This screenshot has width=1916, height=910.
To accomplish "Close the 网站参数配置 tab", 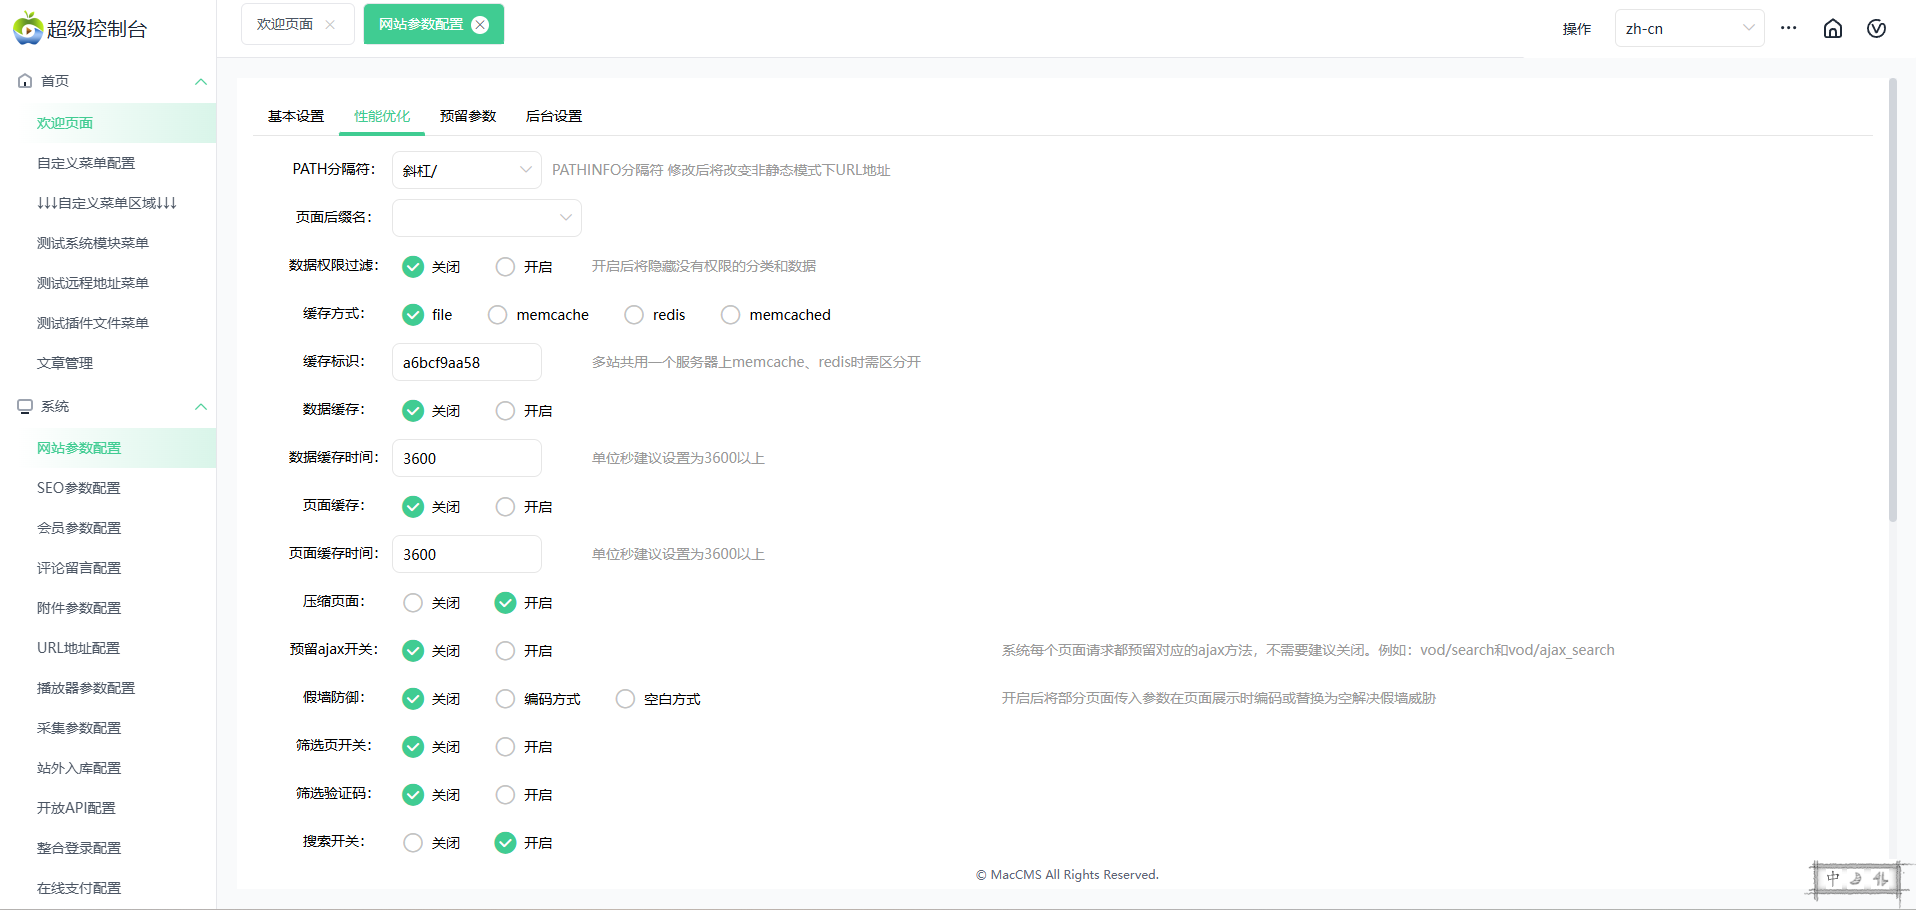I will coord(480,25).
